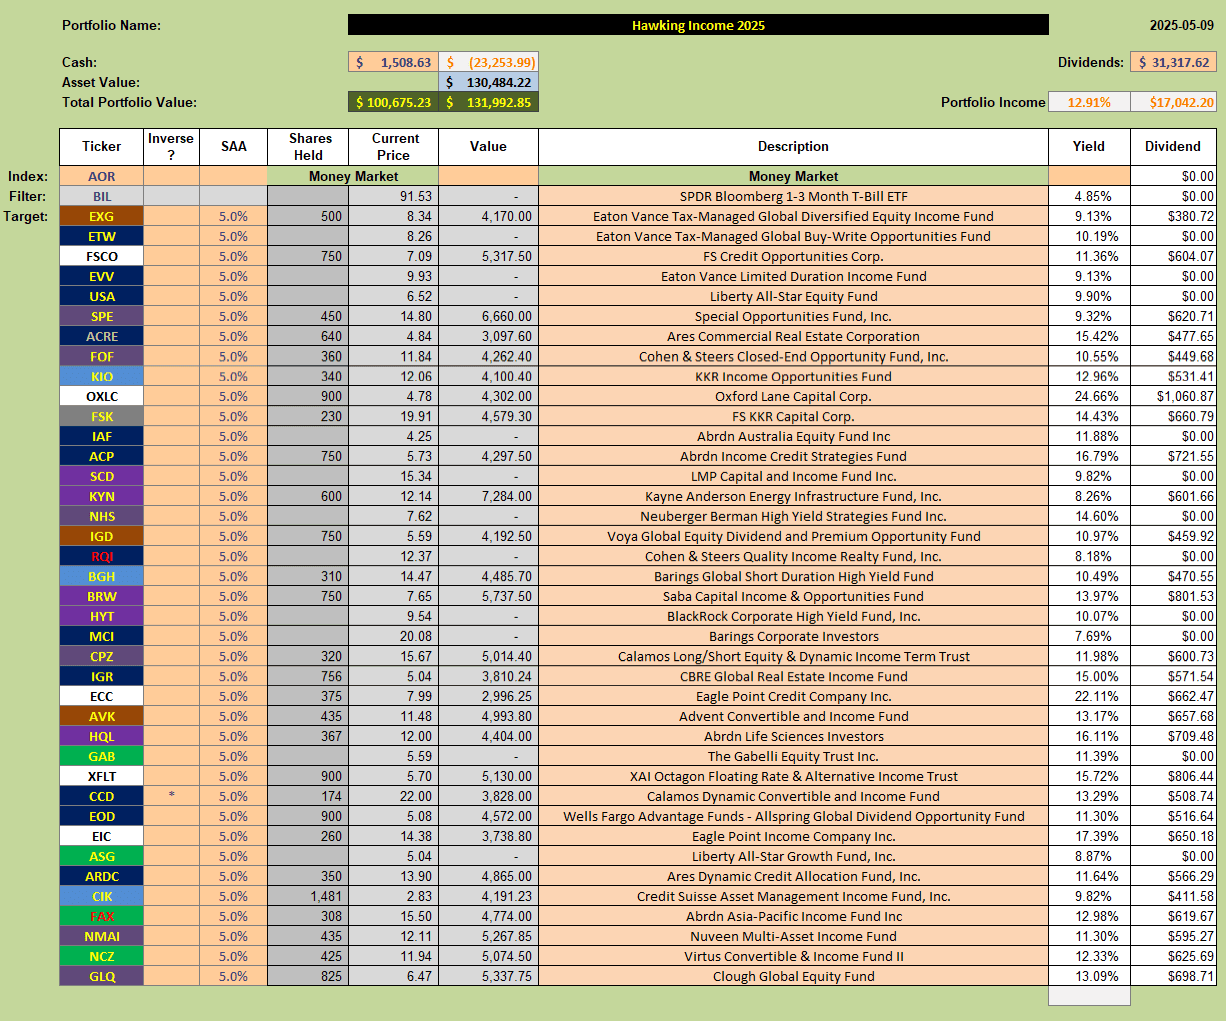
Task: Click Barings Corporate Investors description
Action: [x=793, y=636]
